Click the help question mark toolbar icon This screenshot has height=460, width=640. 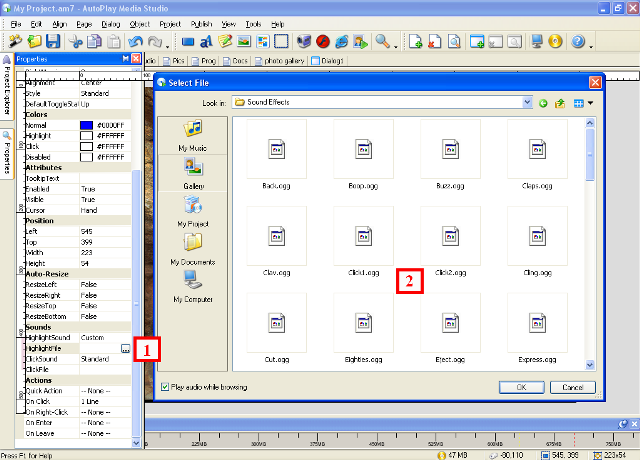tap(578, 42)
